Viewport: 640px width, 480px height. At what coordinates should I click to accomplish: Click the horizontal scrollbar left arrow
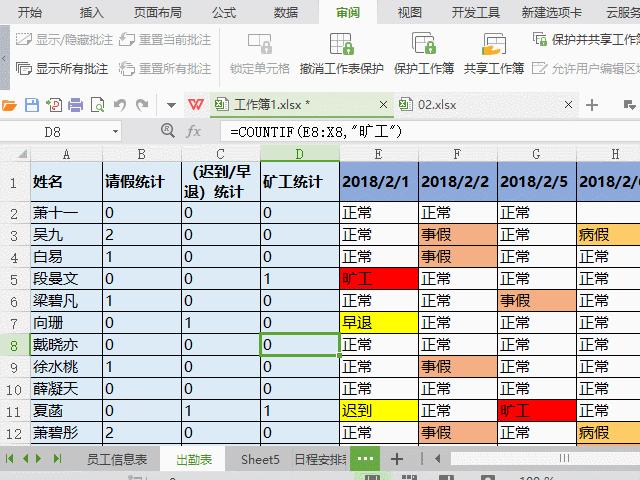tap(437, 458)
